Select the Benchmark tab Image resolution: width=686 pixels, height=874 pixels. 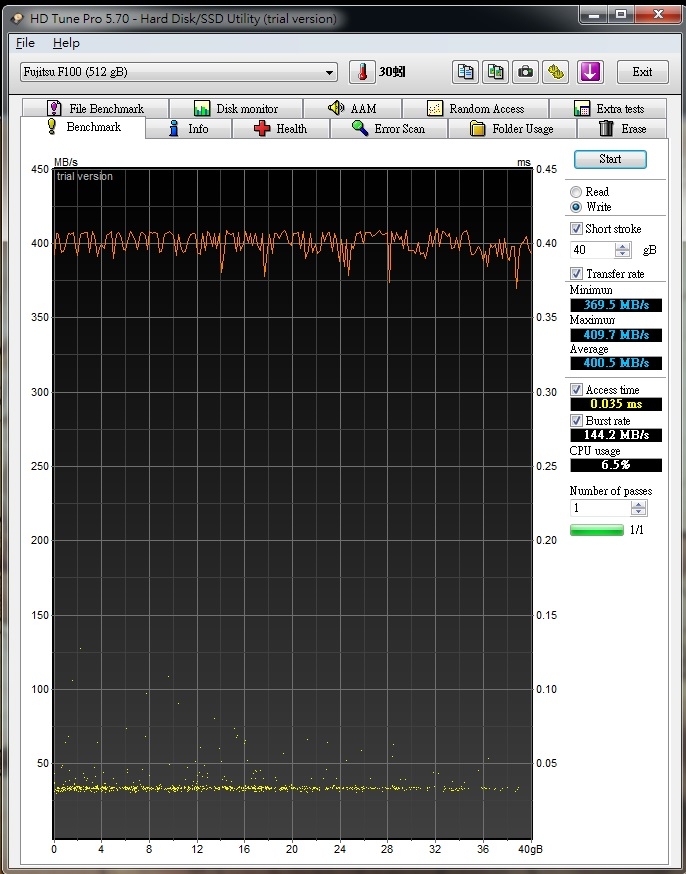click(x=83, y=127)
